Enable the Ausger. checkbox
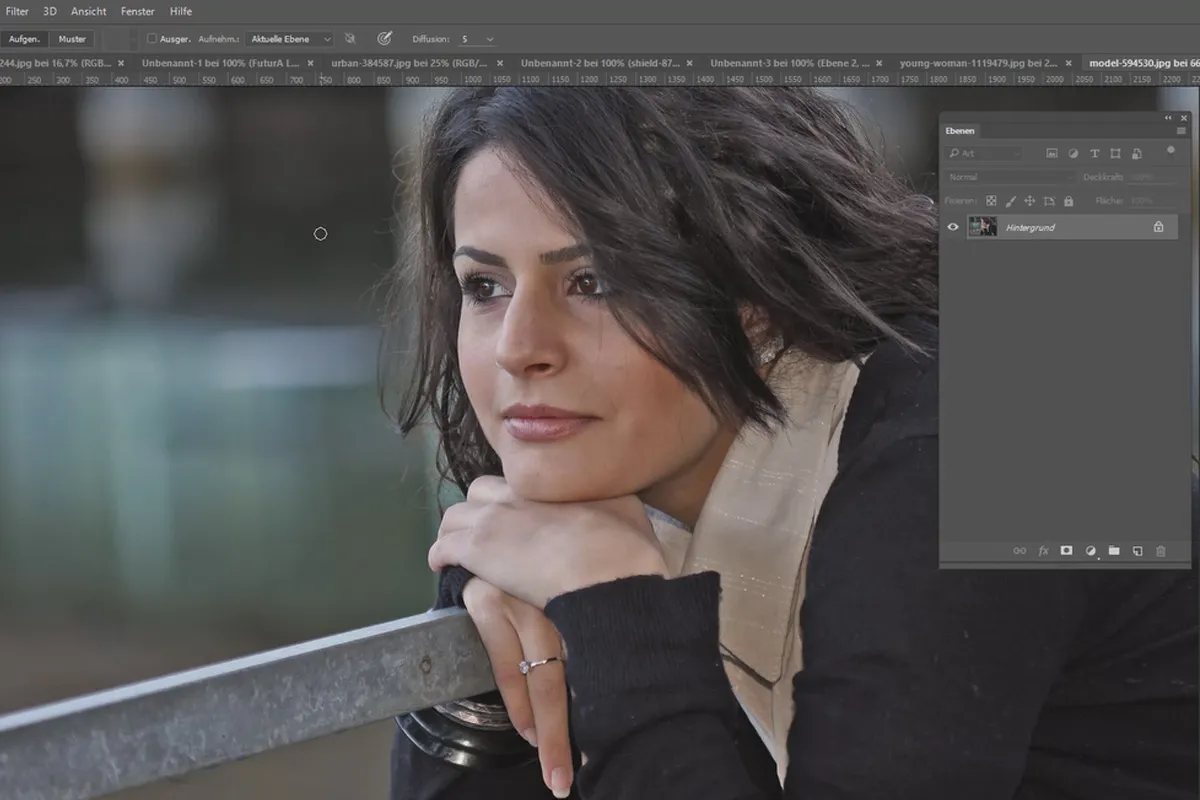The height and width of the screenshot is (800, 1200). point(152,39)
